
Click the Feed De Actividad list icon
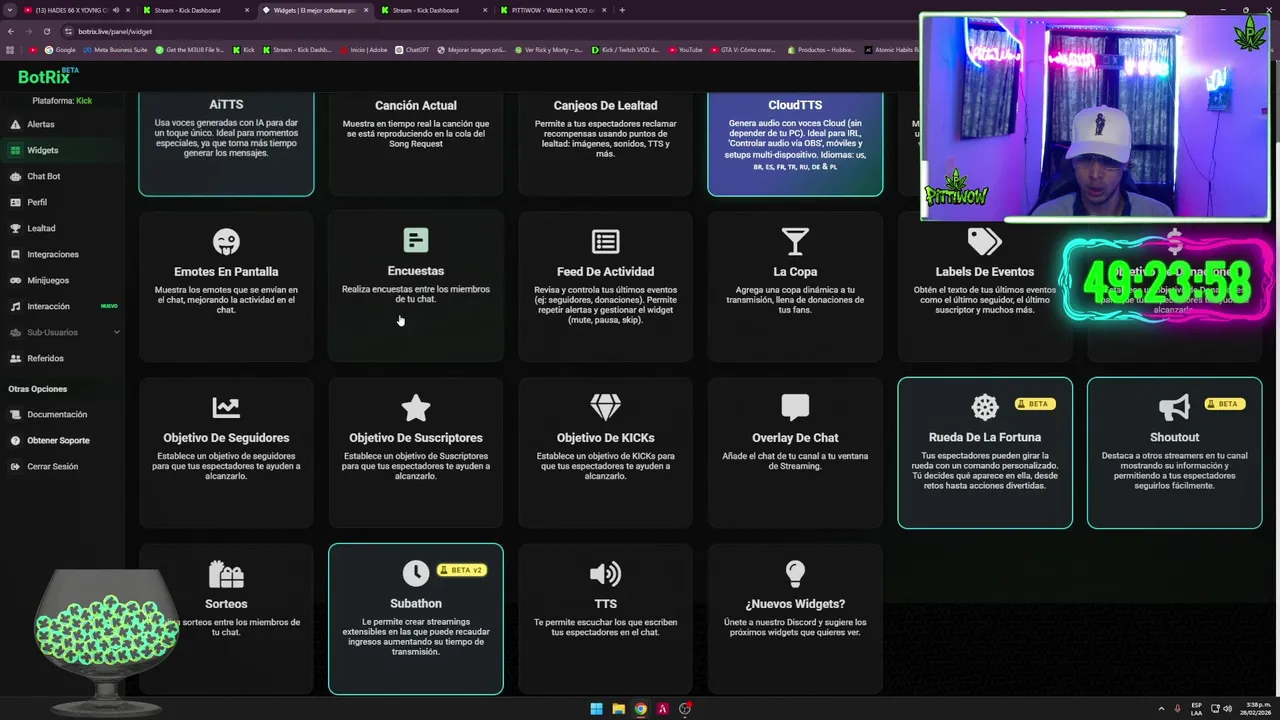click(x=605, y=241)
